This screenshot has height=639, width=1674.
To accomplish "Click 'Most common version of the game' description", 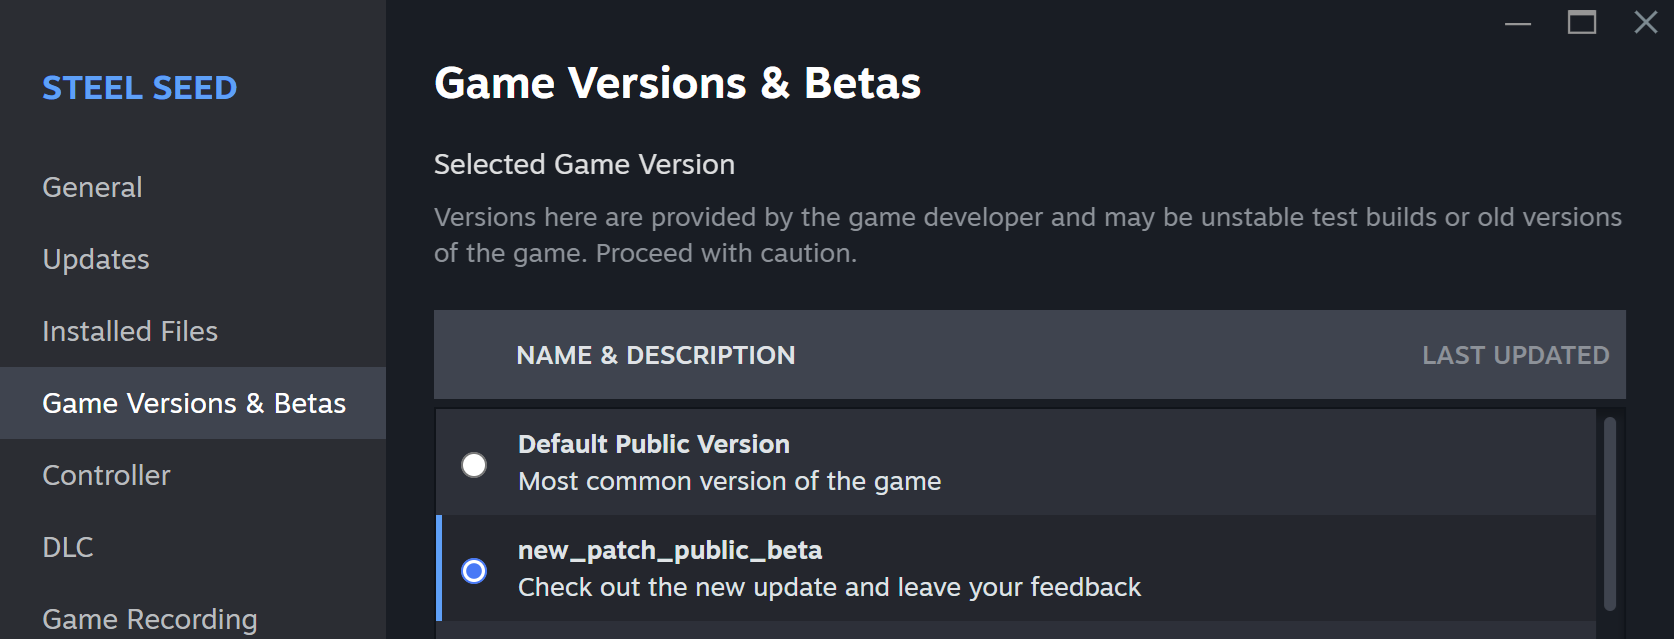I will (730, 481).
